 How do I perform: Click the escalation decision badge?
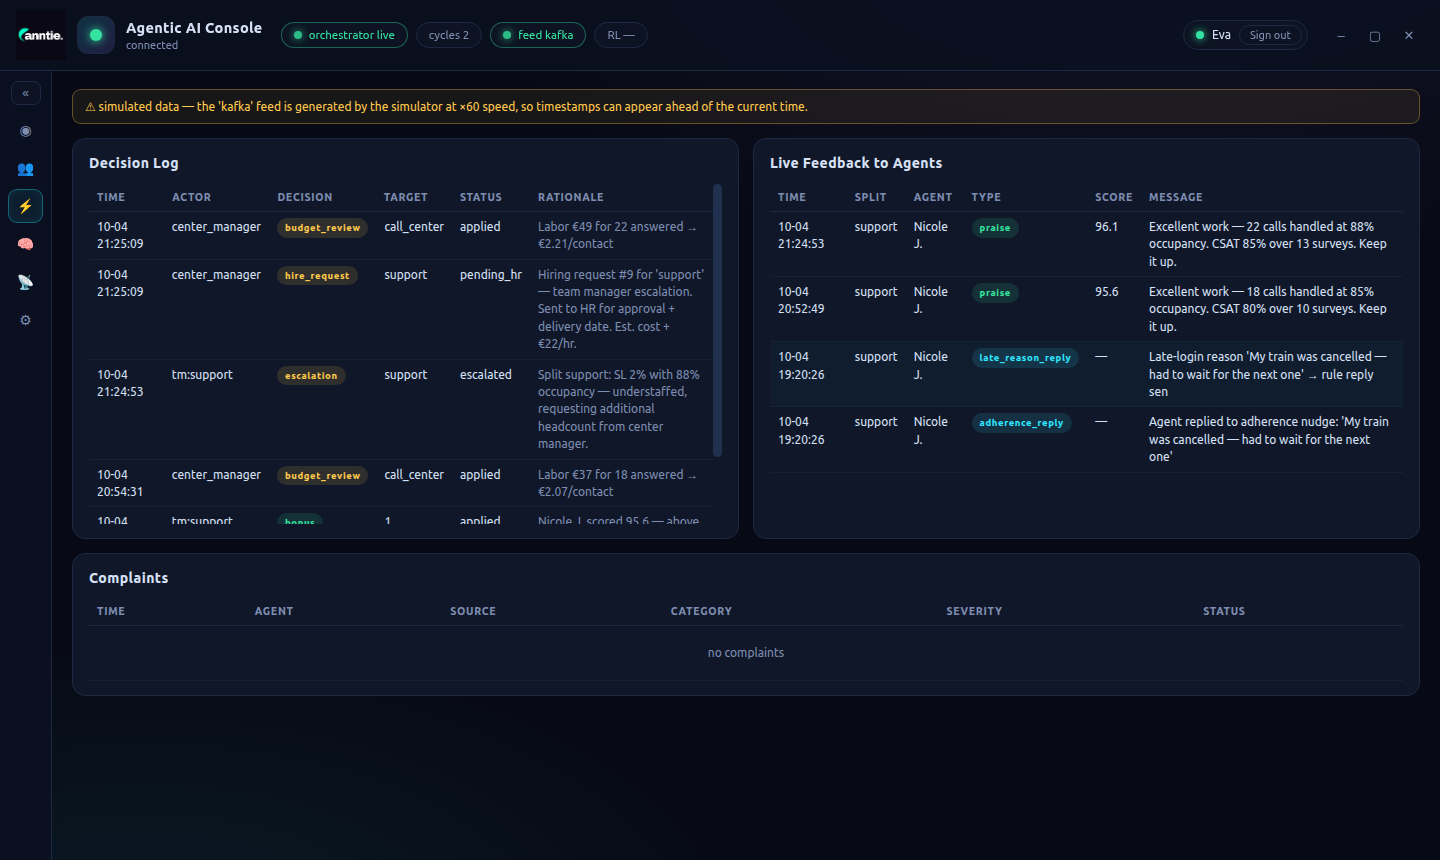click(x=311, y=376)
